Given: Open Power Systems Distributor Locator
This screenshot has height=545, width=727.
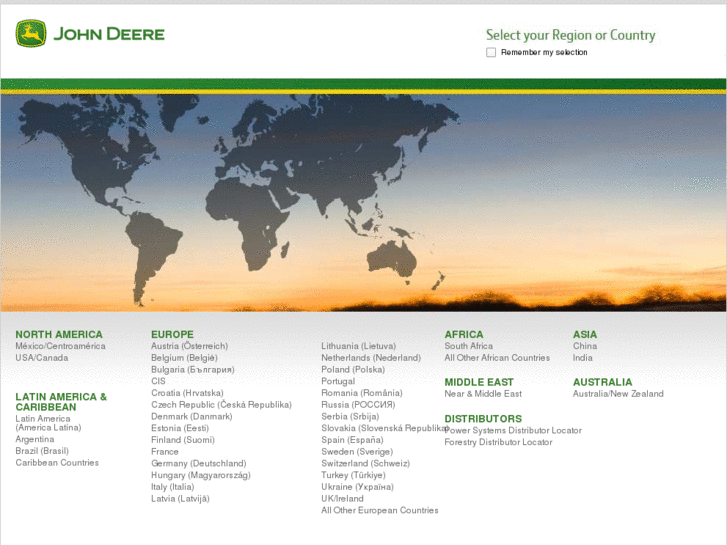Looking at the screenshot, I should [x=513, y=430].
